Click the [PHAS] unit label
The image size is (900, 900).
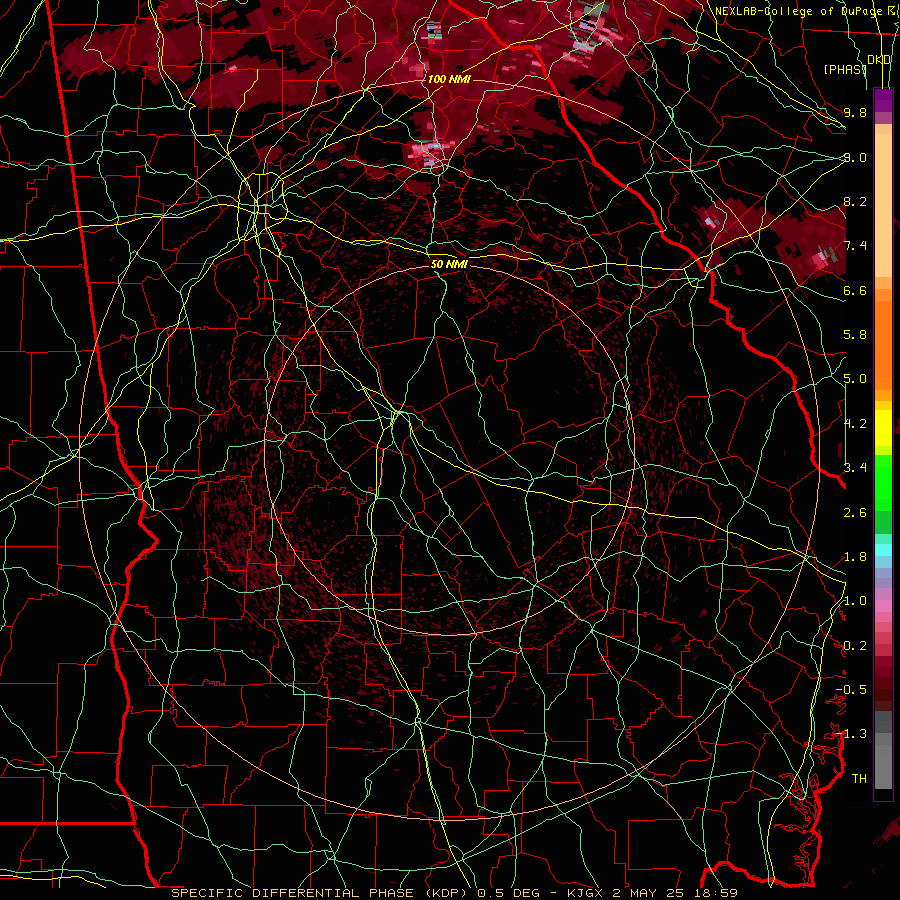tap(845, 69)
